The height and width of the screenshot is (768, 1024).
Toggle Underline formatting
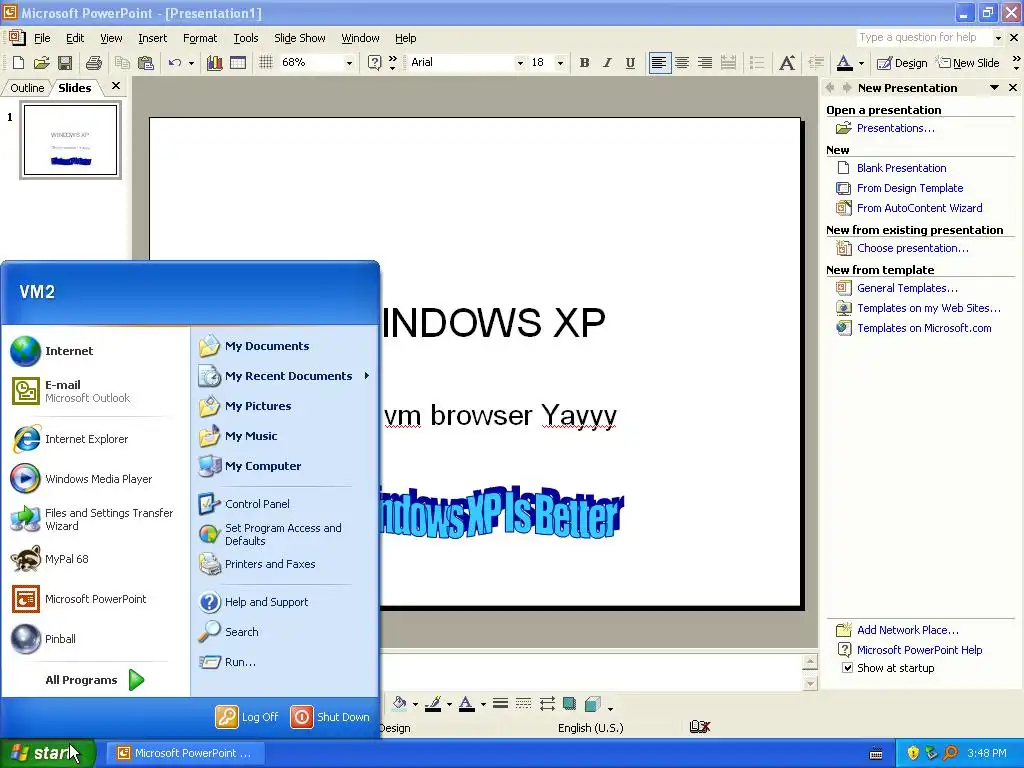[x=630, y=63]
